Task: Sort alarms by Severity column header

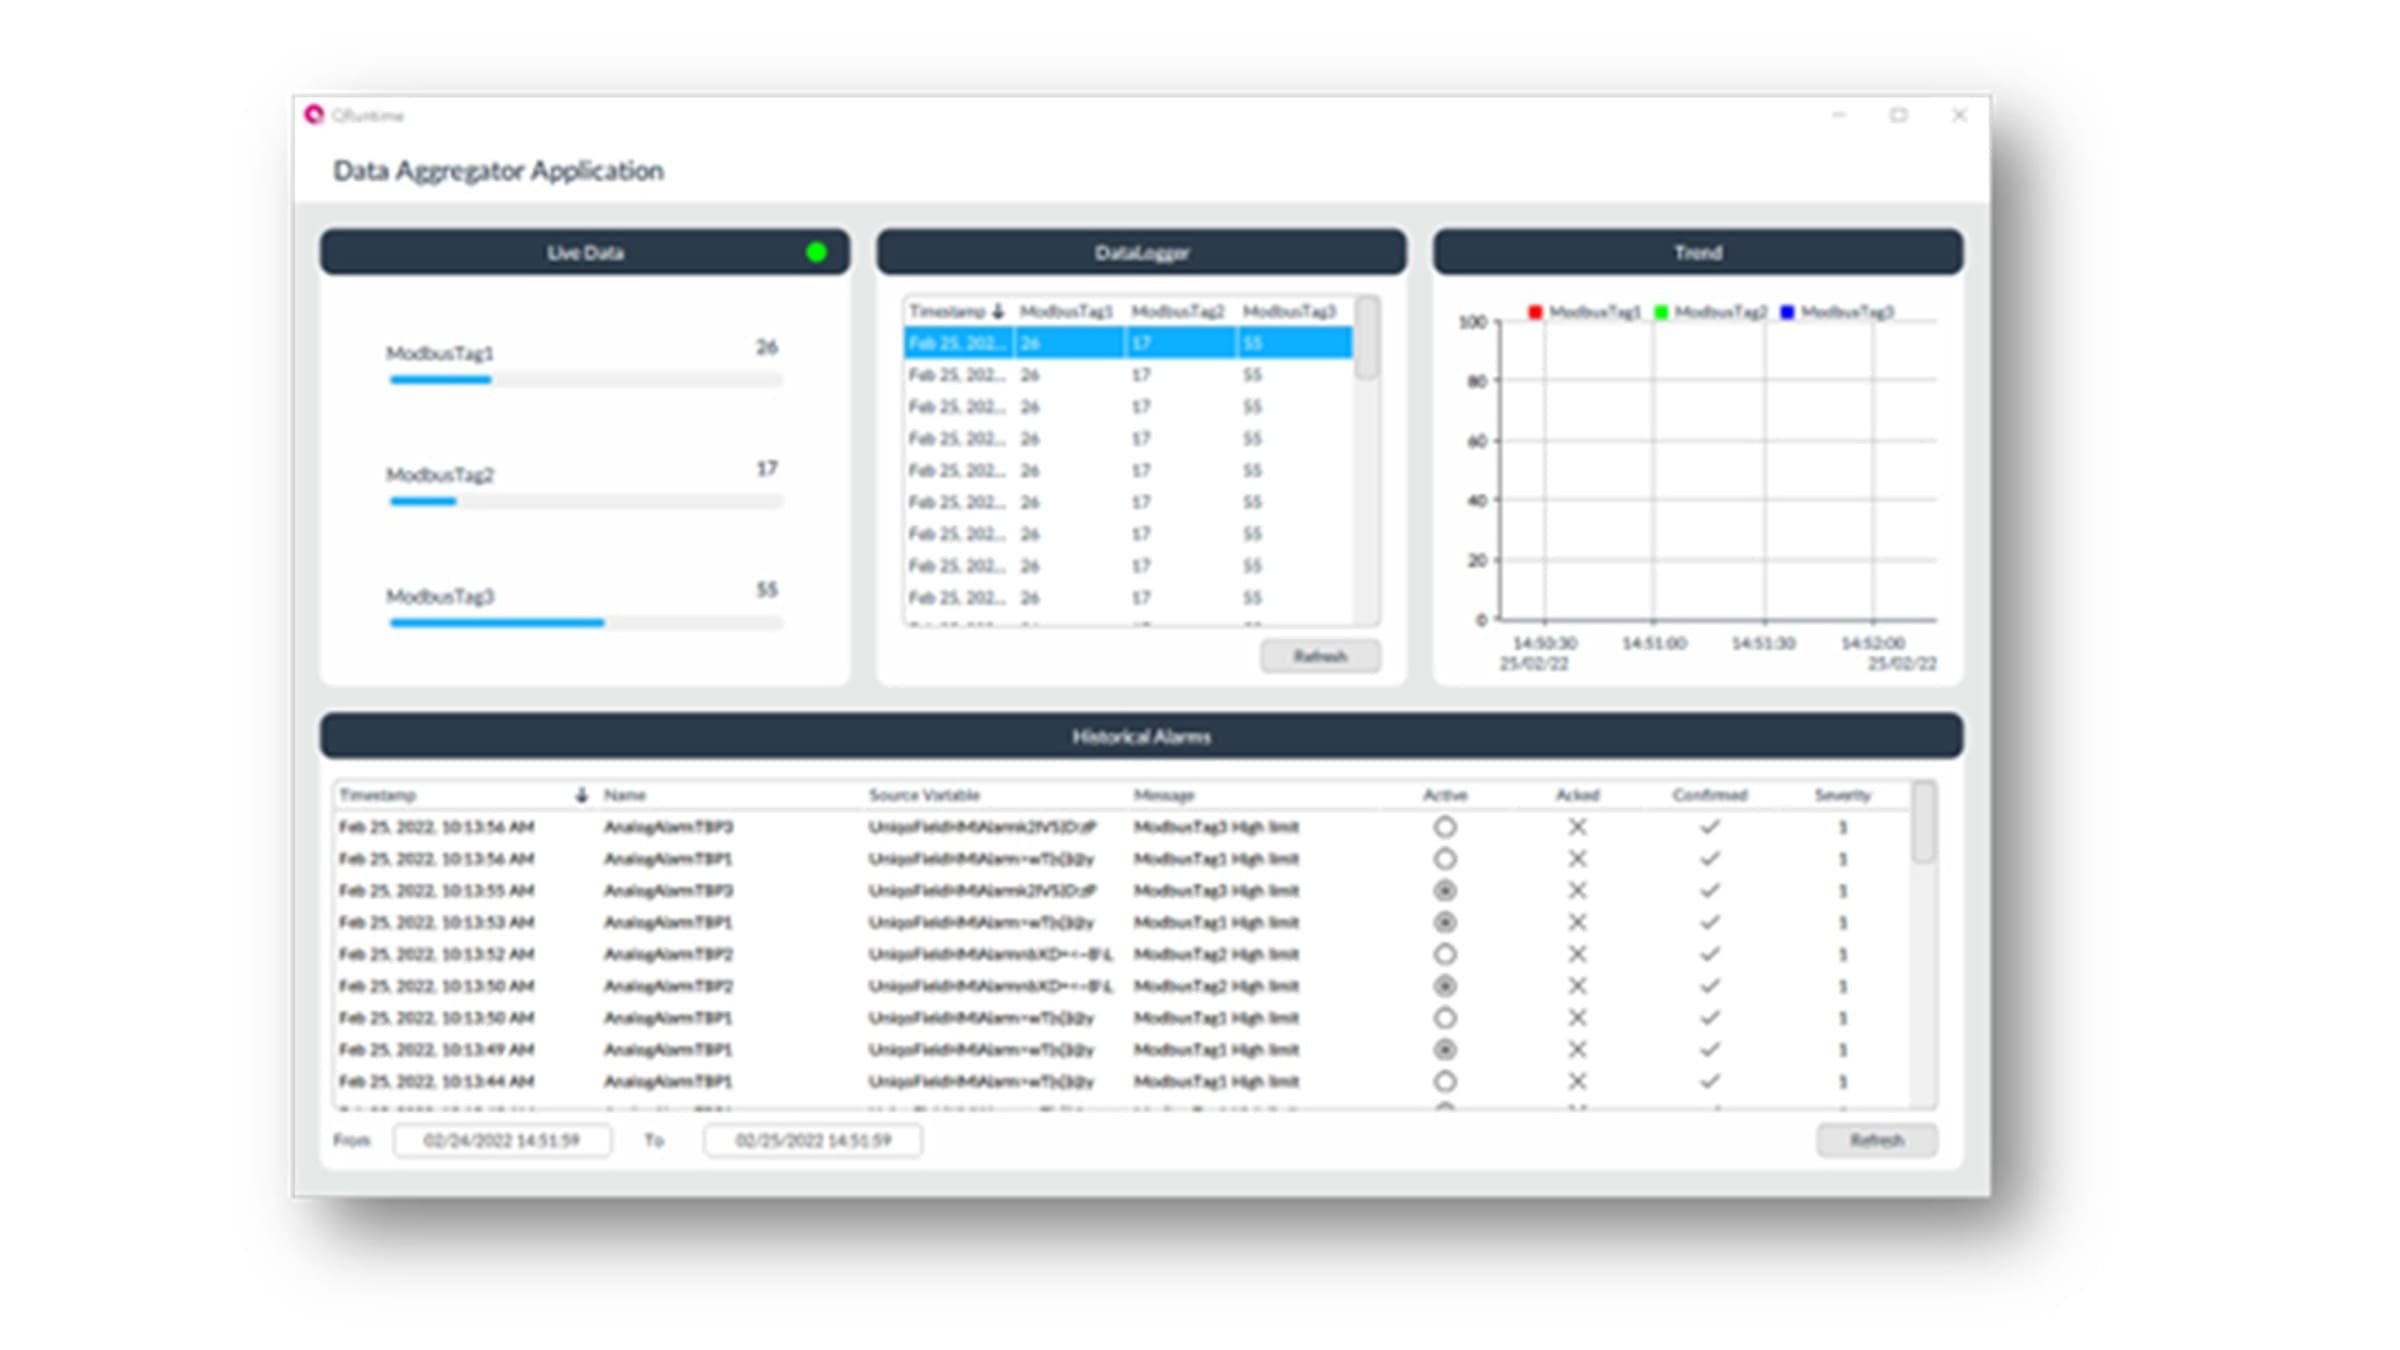Action: point(1842,795)
